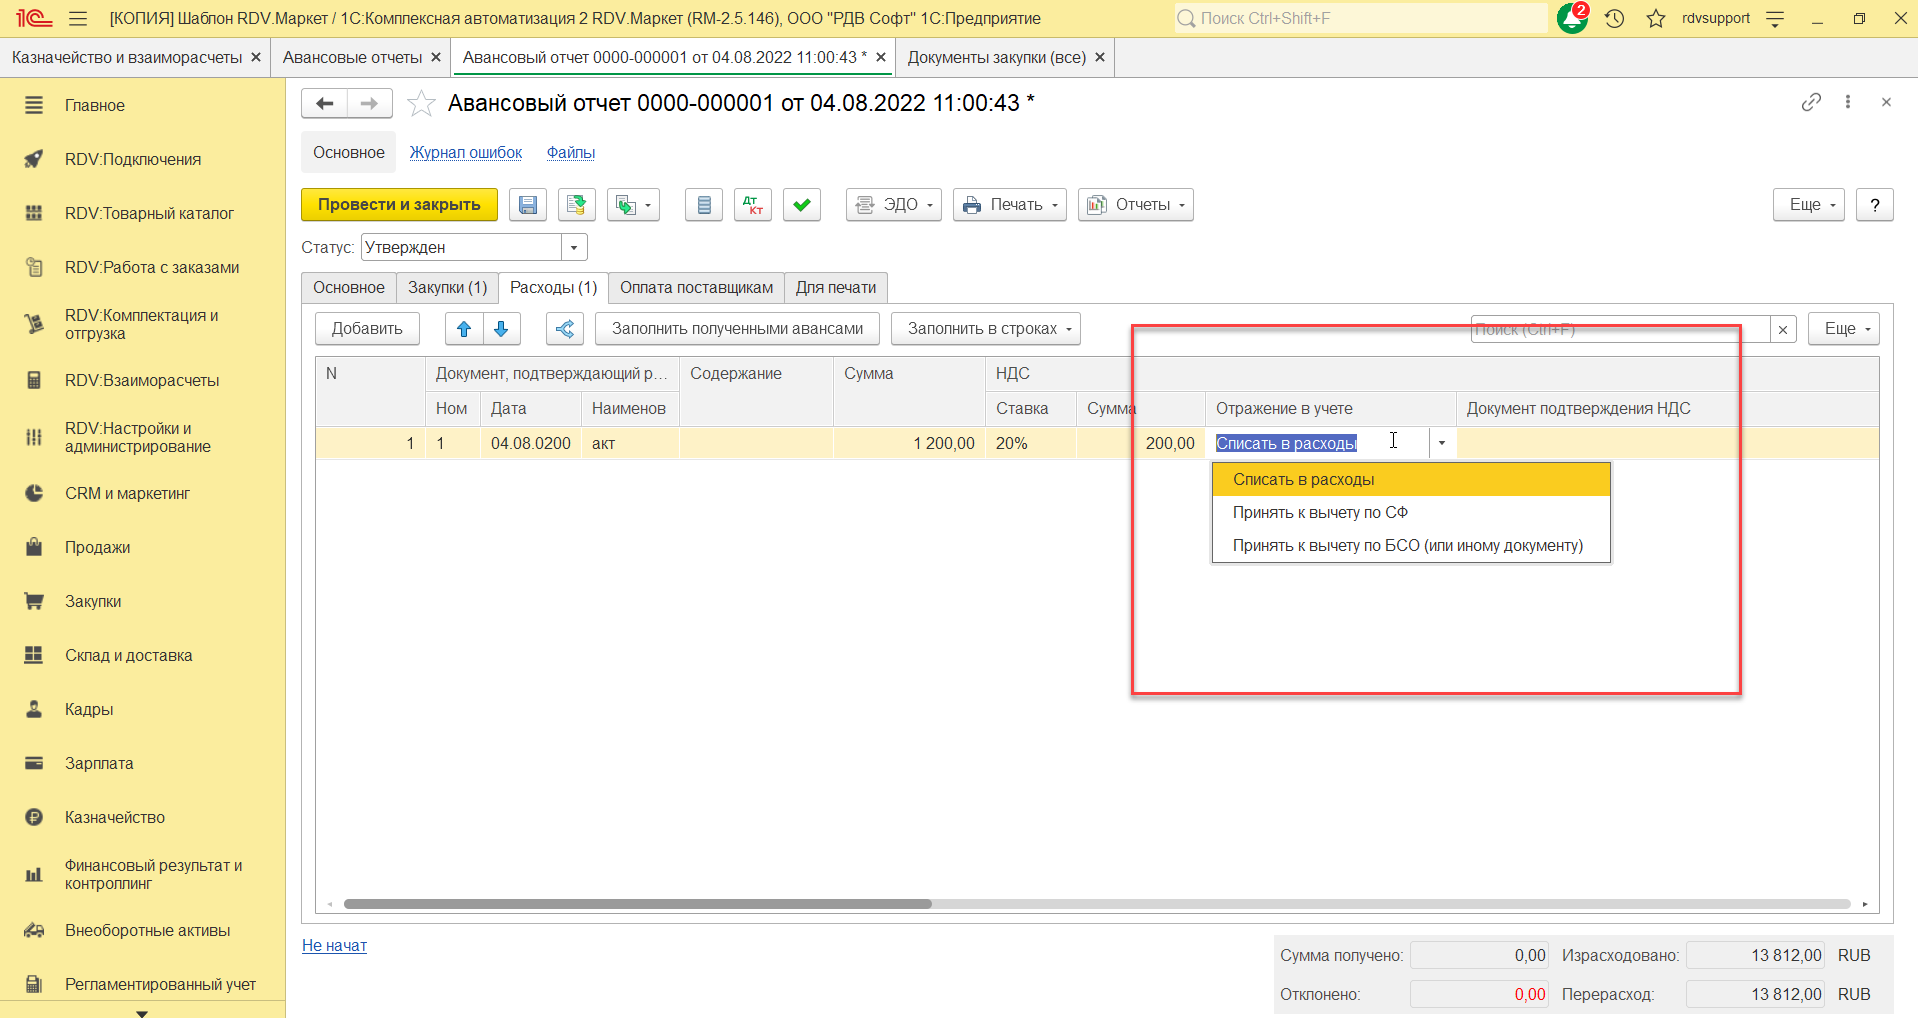Open the Печать dropdown menu
The height and width of the screenshot is (1018, 1918).
click(x=1009, y=205)
